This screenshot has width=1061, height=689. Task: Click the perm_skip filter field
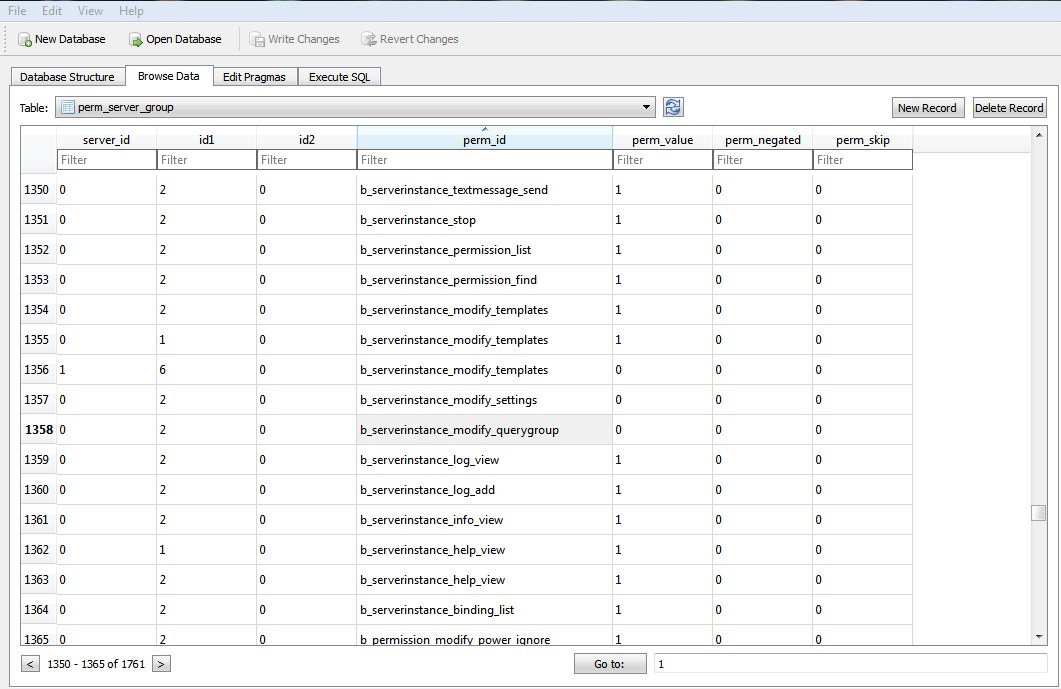863,160
